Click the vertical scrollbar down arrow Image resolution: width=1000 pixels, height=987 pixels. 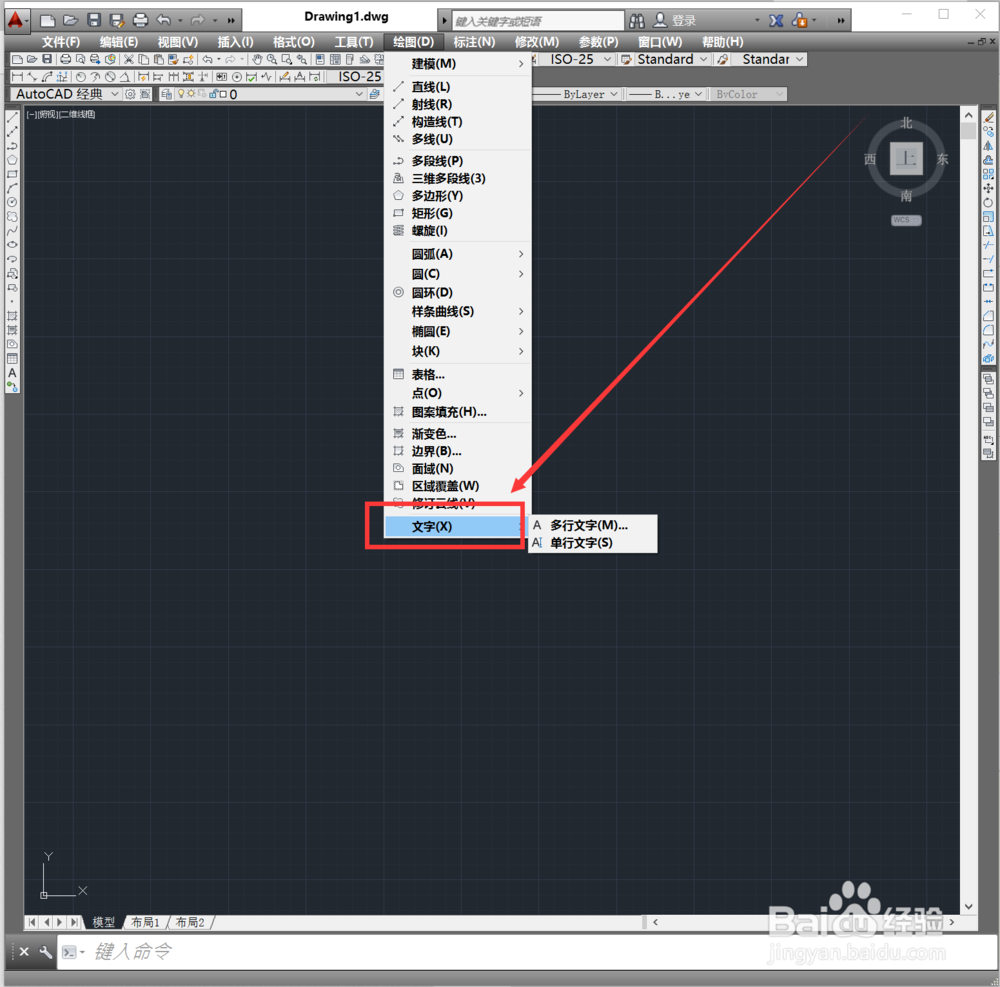pos(968,906)
